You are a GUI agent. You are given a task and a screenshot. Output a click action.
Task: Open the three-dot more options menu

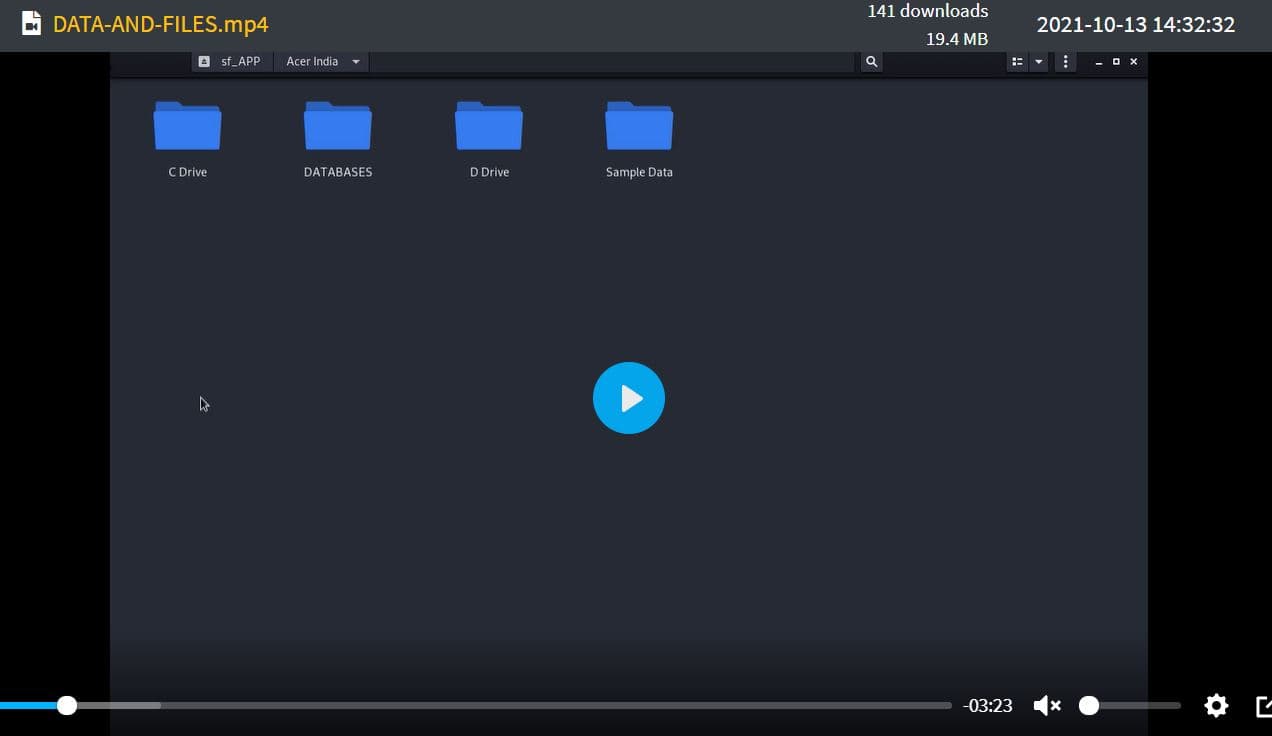tap(1065, 62)
